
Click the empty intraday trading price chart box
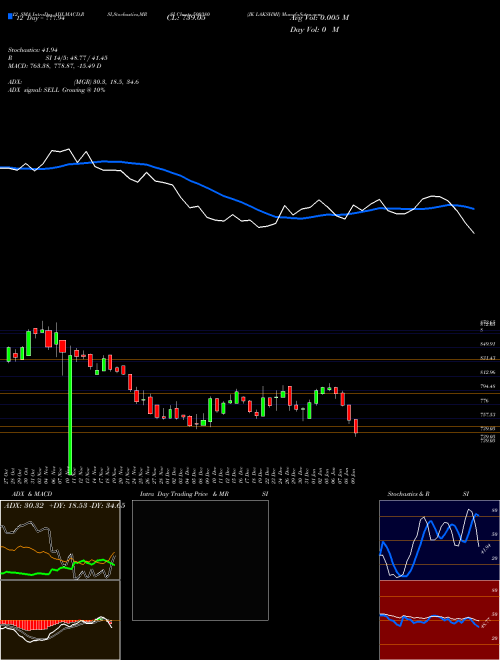click(x=200, y=560)
